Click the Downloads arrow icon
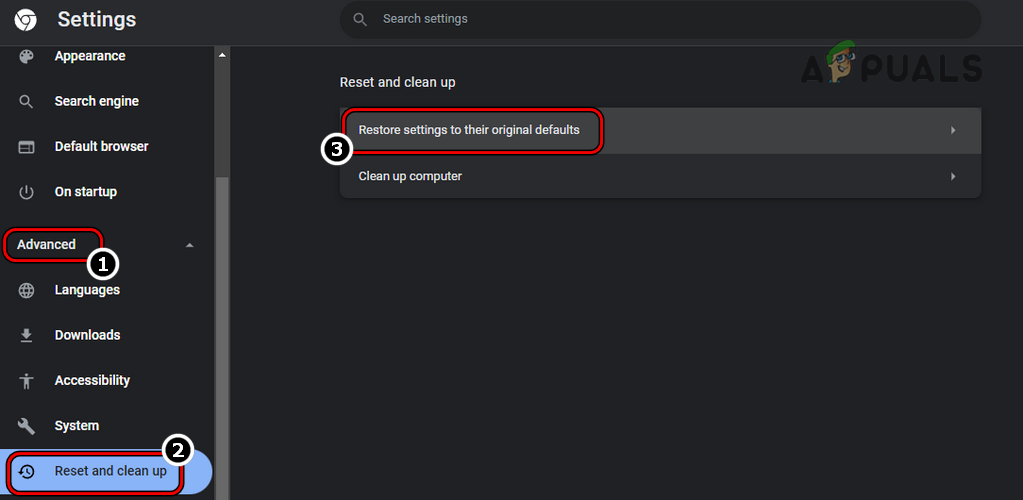1023x500 pixels. (x=27, y=335)
